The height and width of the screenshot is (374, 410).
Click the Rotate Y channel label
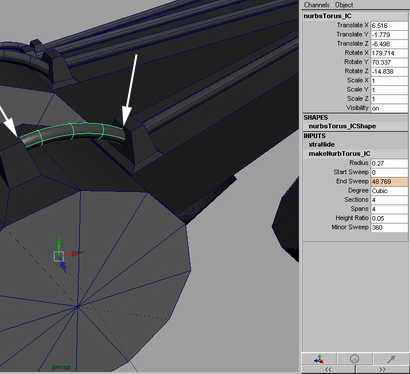[356, 62]
